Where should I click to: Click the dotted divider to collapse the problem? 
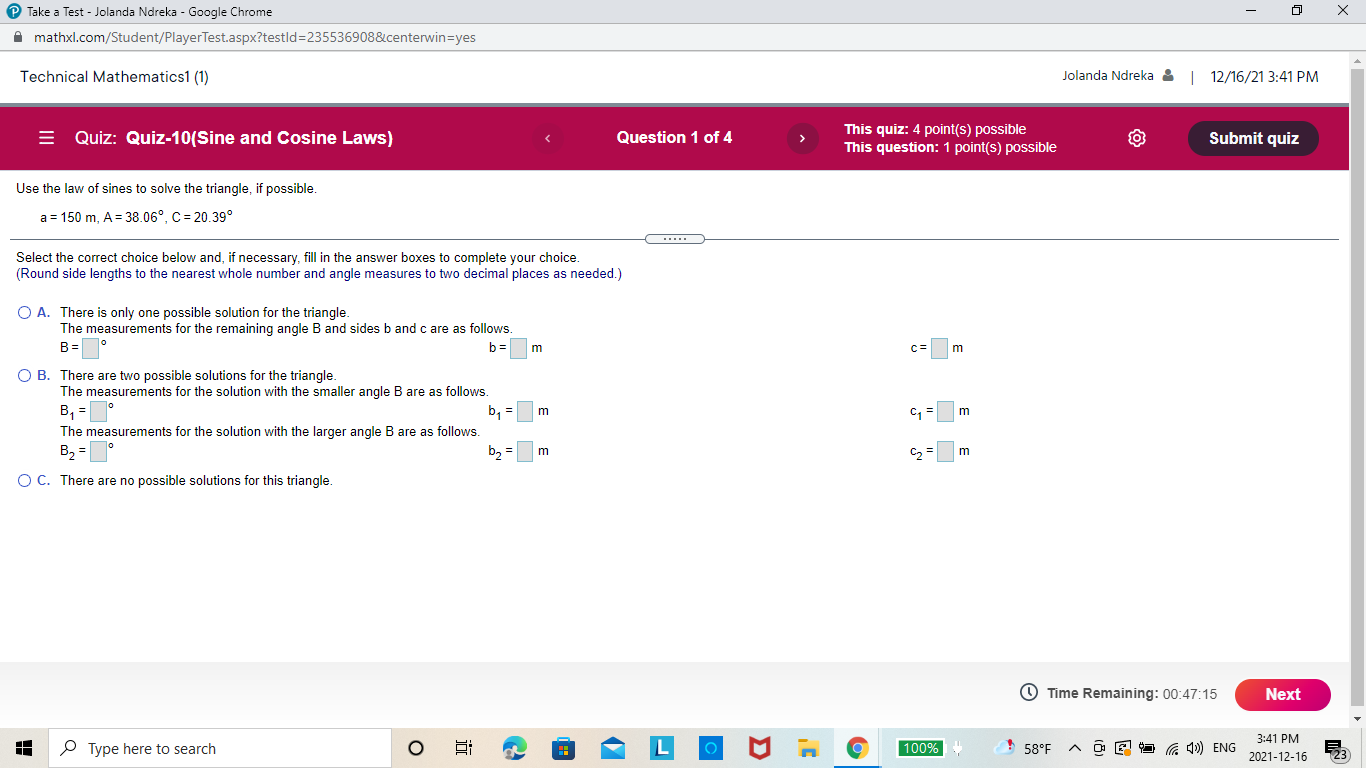point(675,238)
